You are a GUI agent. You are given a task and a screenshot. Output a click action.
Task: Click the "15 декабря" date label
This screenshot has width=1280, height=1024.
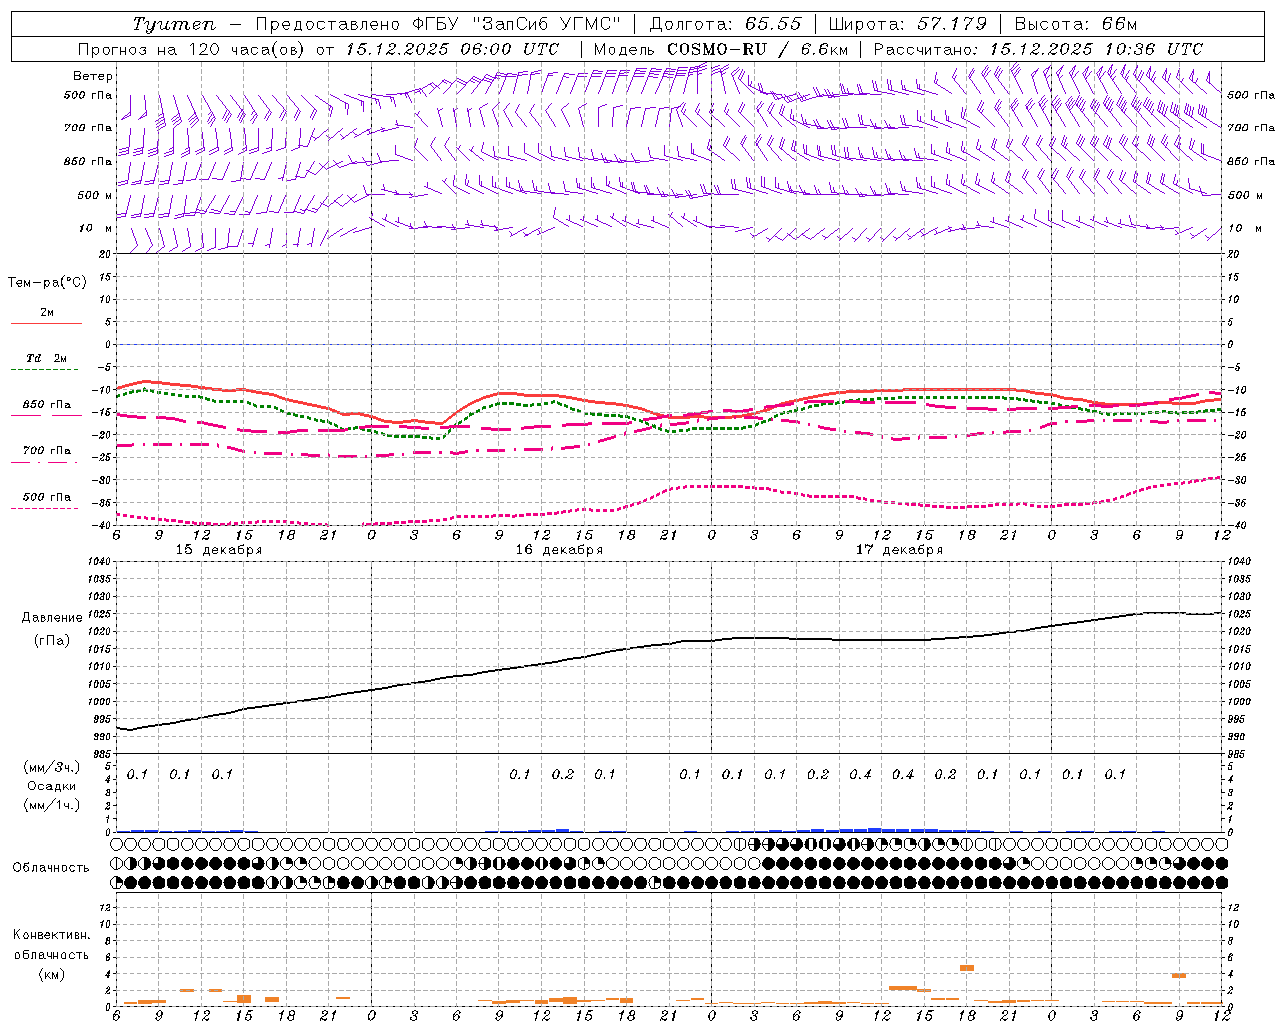coord(219,550)
